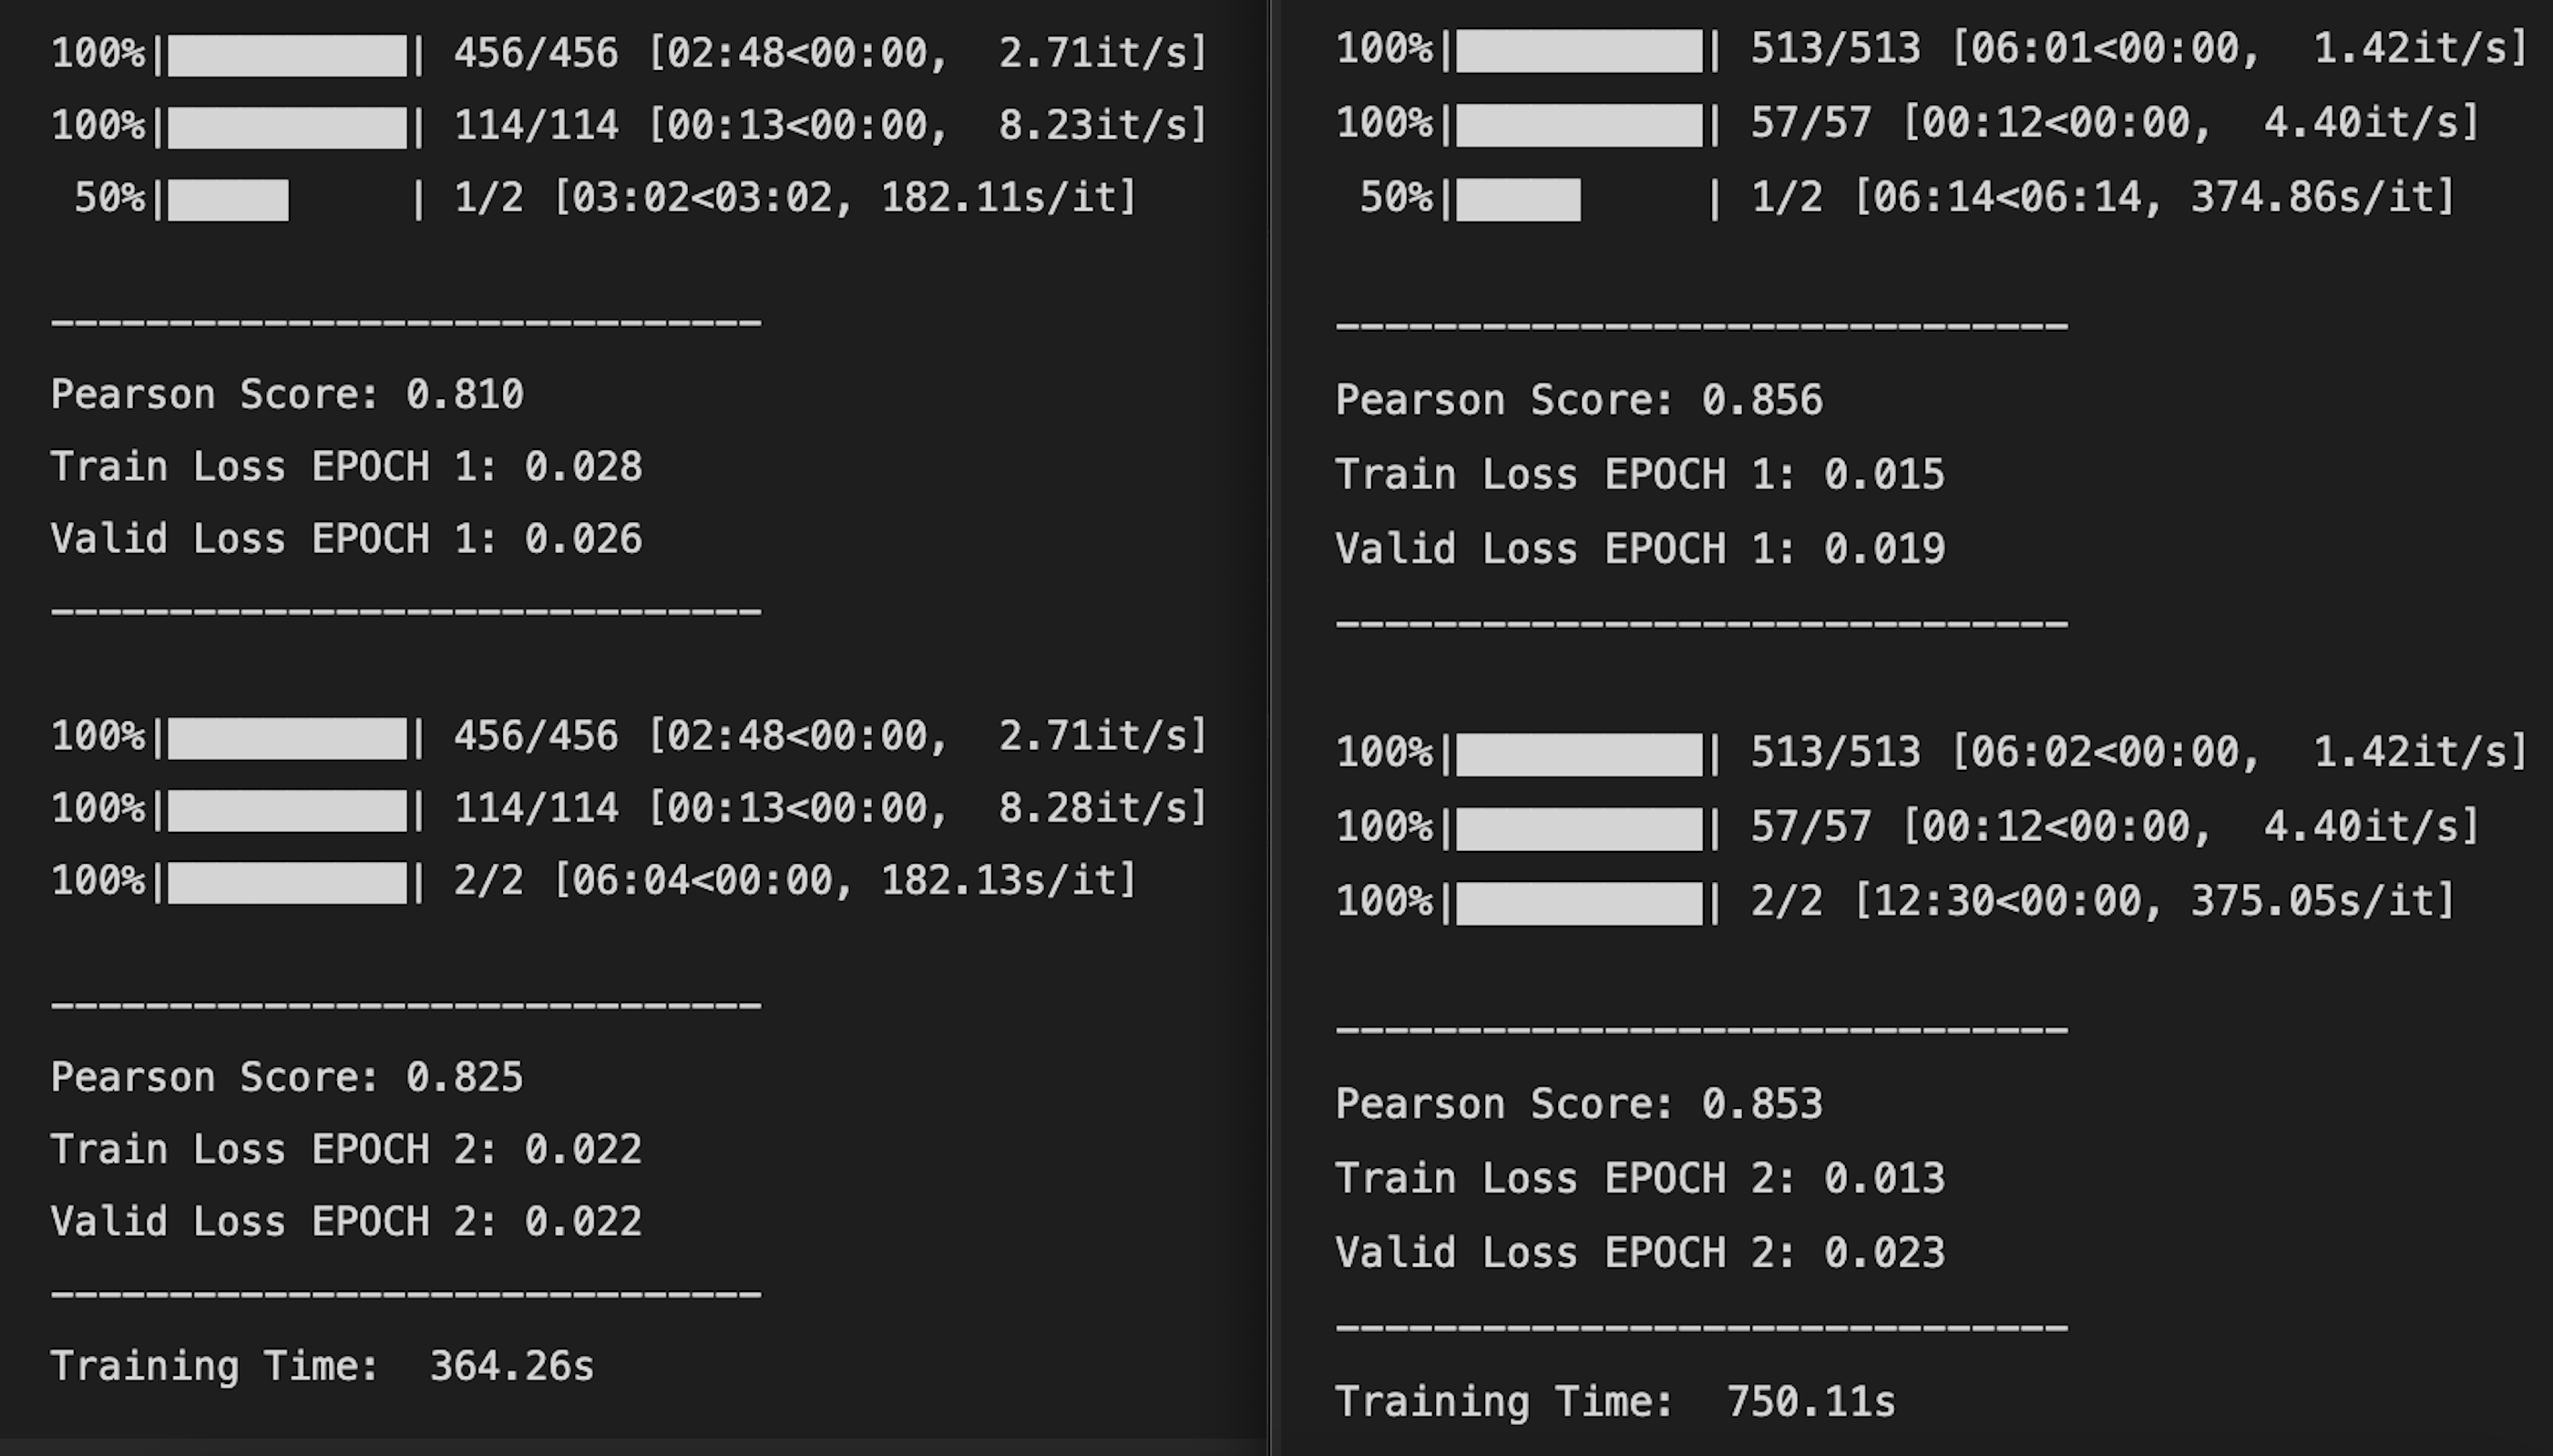
Task: Click the right 50% progress bar with 374.86s/it
Action: click(1907, 197)
